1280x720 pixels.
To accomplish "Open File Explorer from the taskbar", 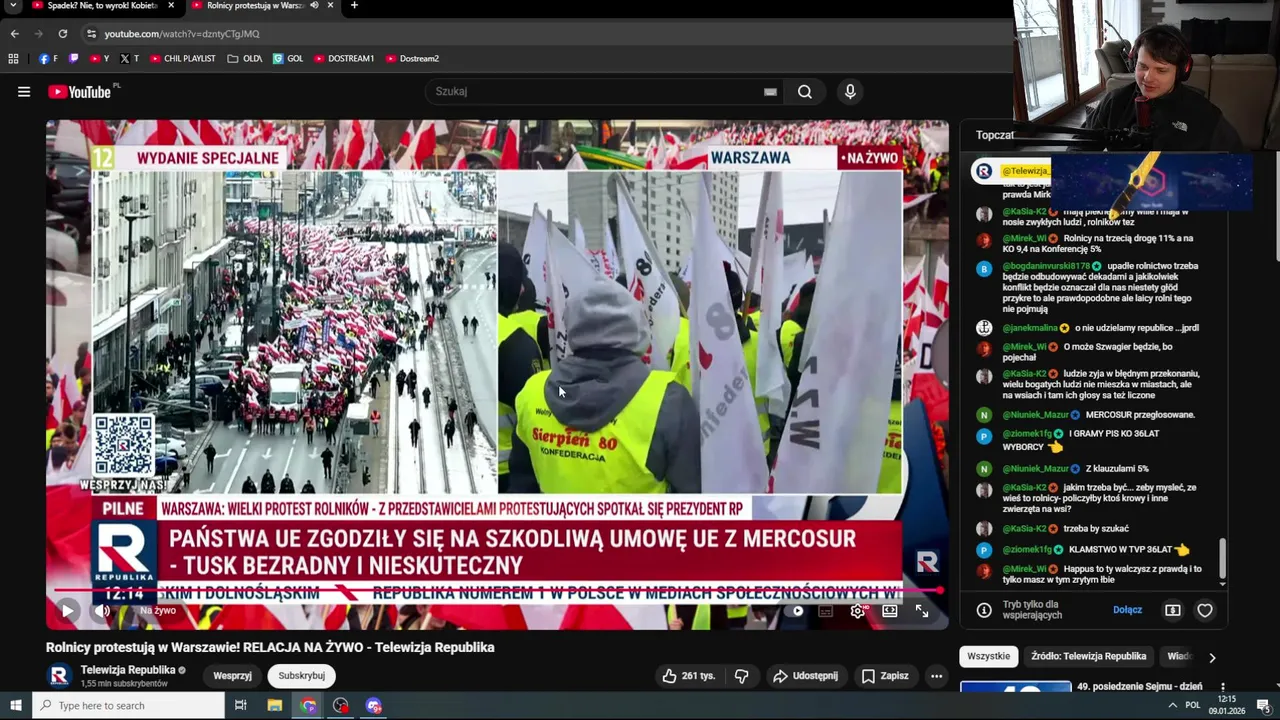I will pyautogui.click(x=275, y=706).
